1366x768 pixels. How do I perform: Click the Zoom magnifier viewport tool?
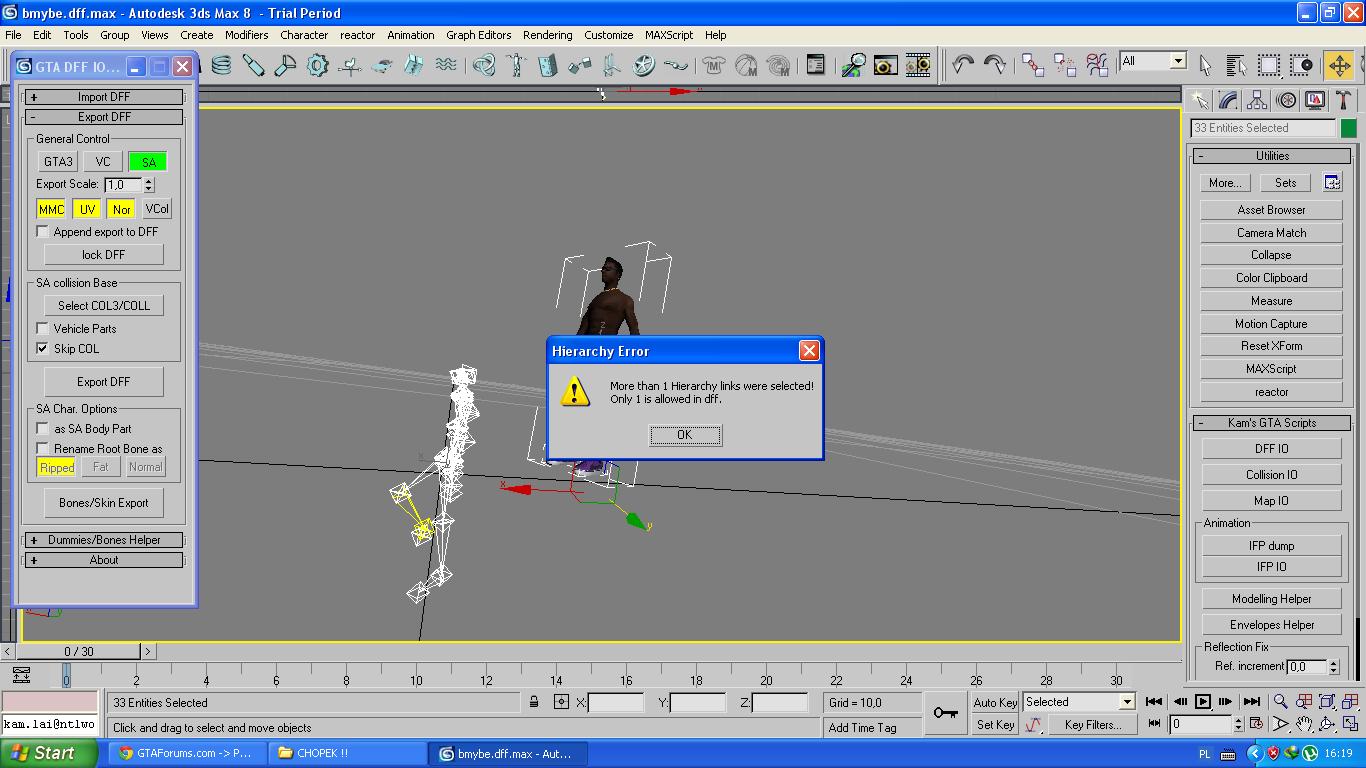pos(1280,702)
